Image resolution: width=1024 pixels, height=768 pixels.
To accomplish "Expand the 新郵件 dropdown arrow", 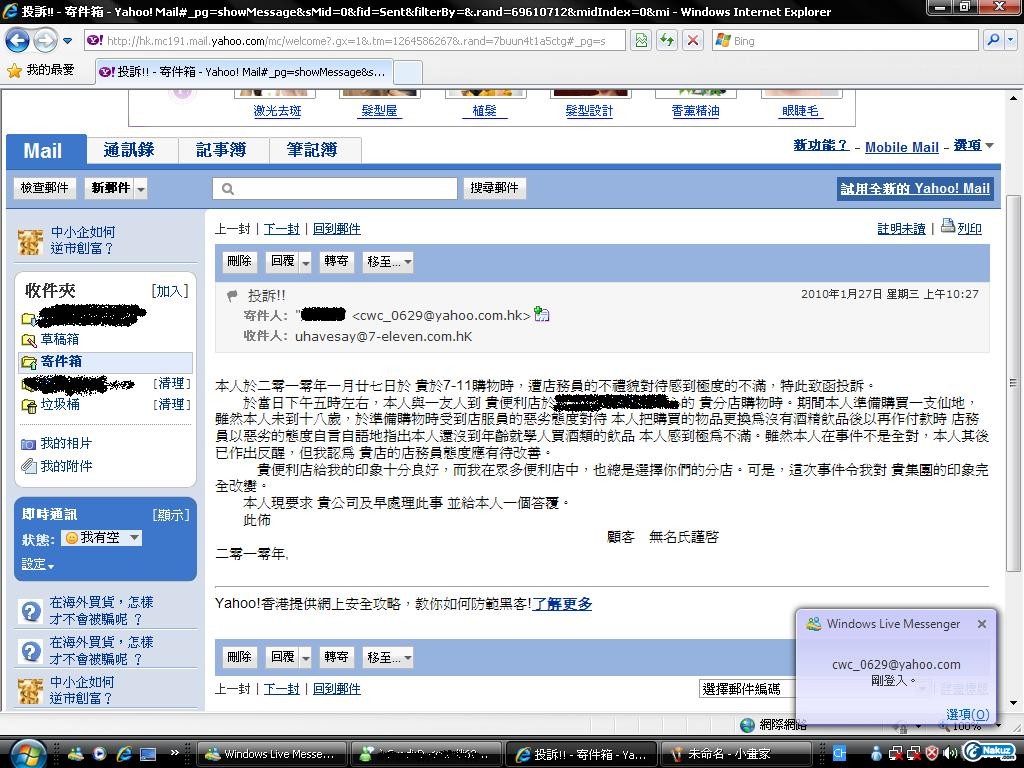I will 141,189.
